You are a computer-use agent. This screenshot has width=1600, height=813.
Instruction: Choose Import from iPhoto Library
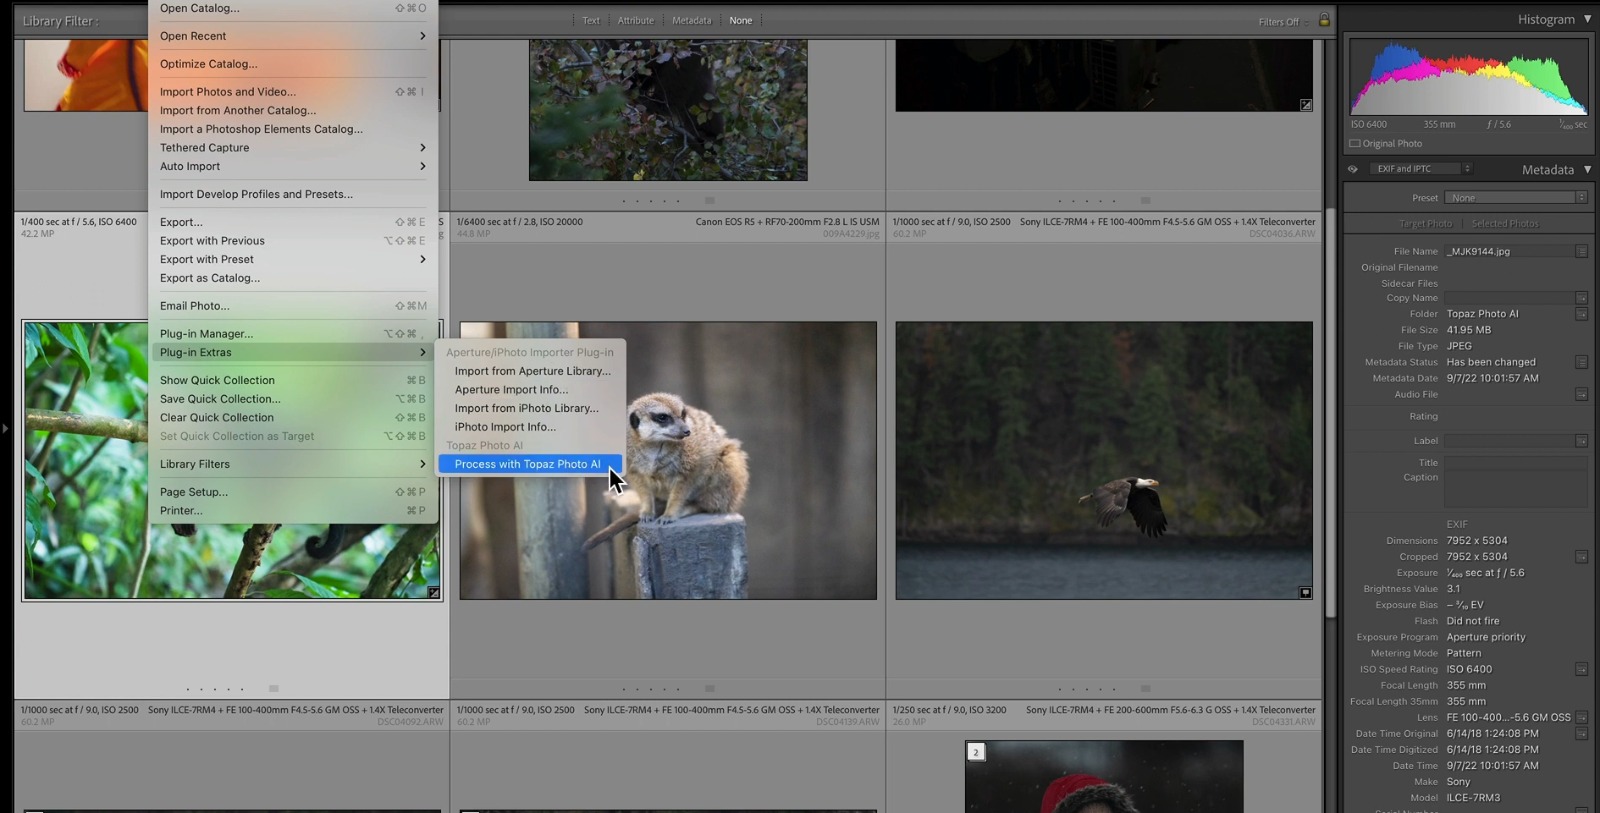[532, 408]
